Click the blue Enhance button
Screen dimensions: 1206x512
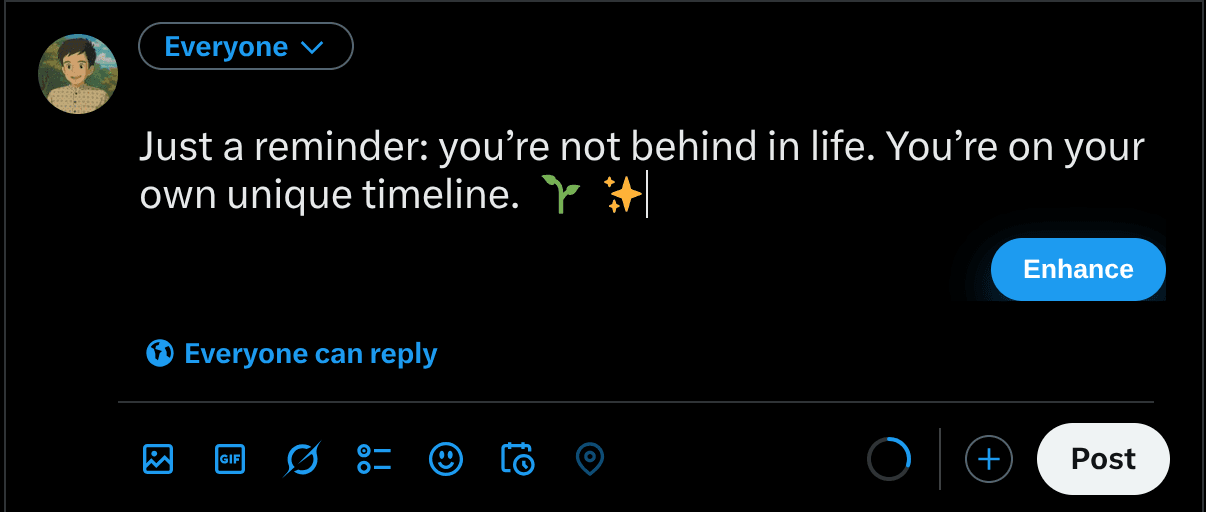click(1078, 269)
